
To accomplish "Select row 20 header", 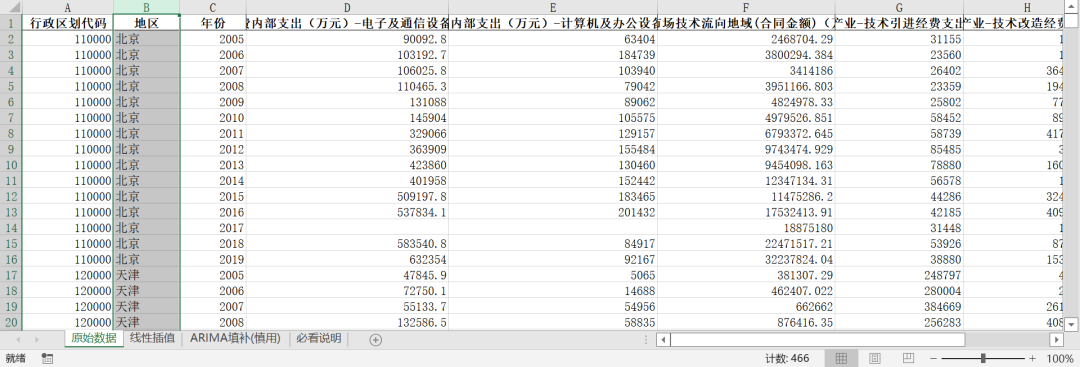I will (x=11, y=322).
